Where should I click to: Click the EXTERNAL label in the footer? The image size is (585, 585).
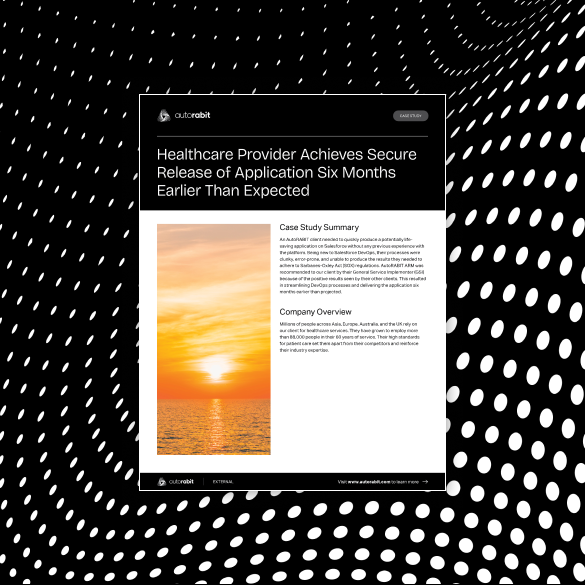[x=223, y=482]
